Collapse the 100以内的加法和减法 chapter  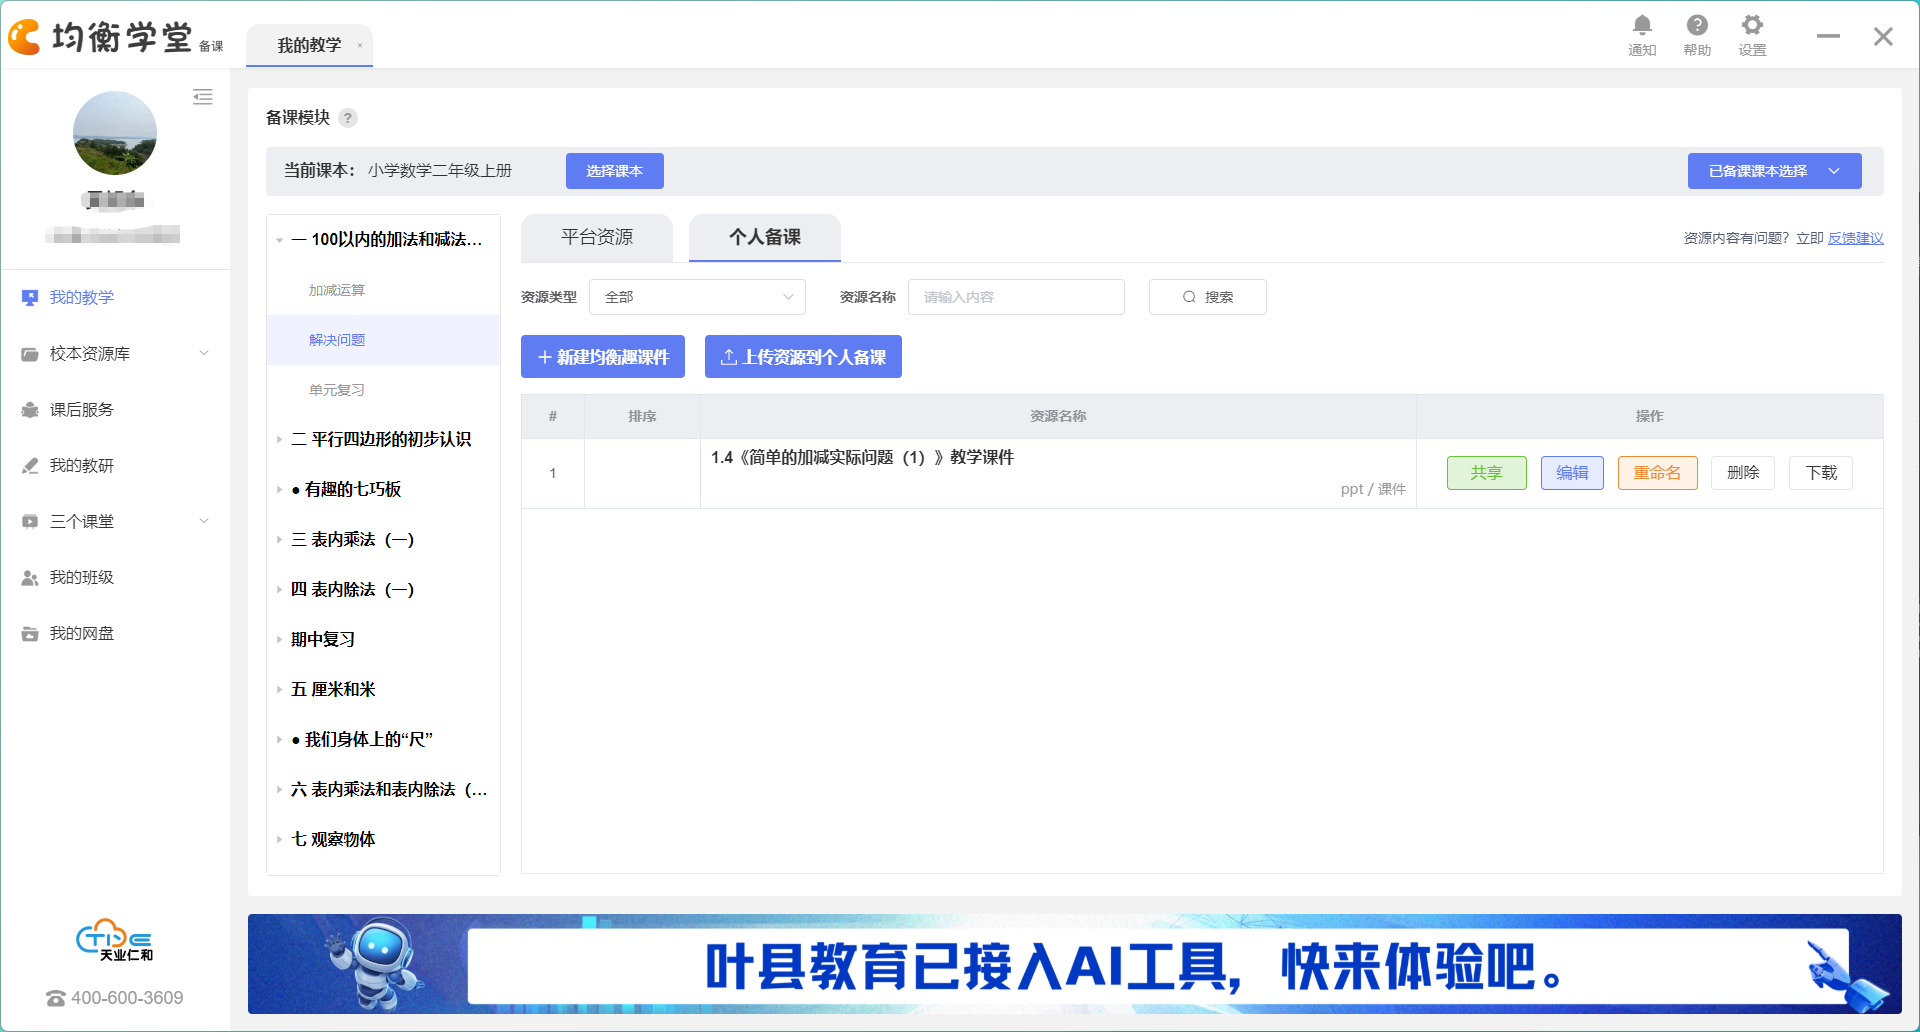click(279, 240)
